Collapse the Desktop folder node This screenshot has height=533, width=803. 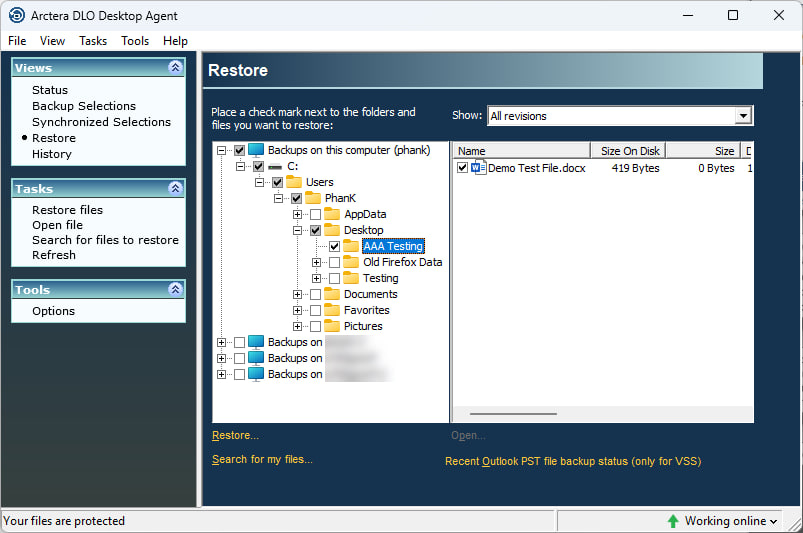click(x=297, y=230)
